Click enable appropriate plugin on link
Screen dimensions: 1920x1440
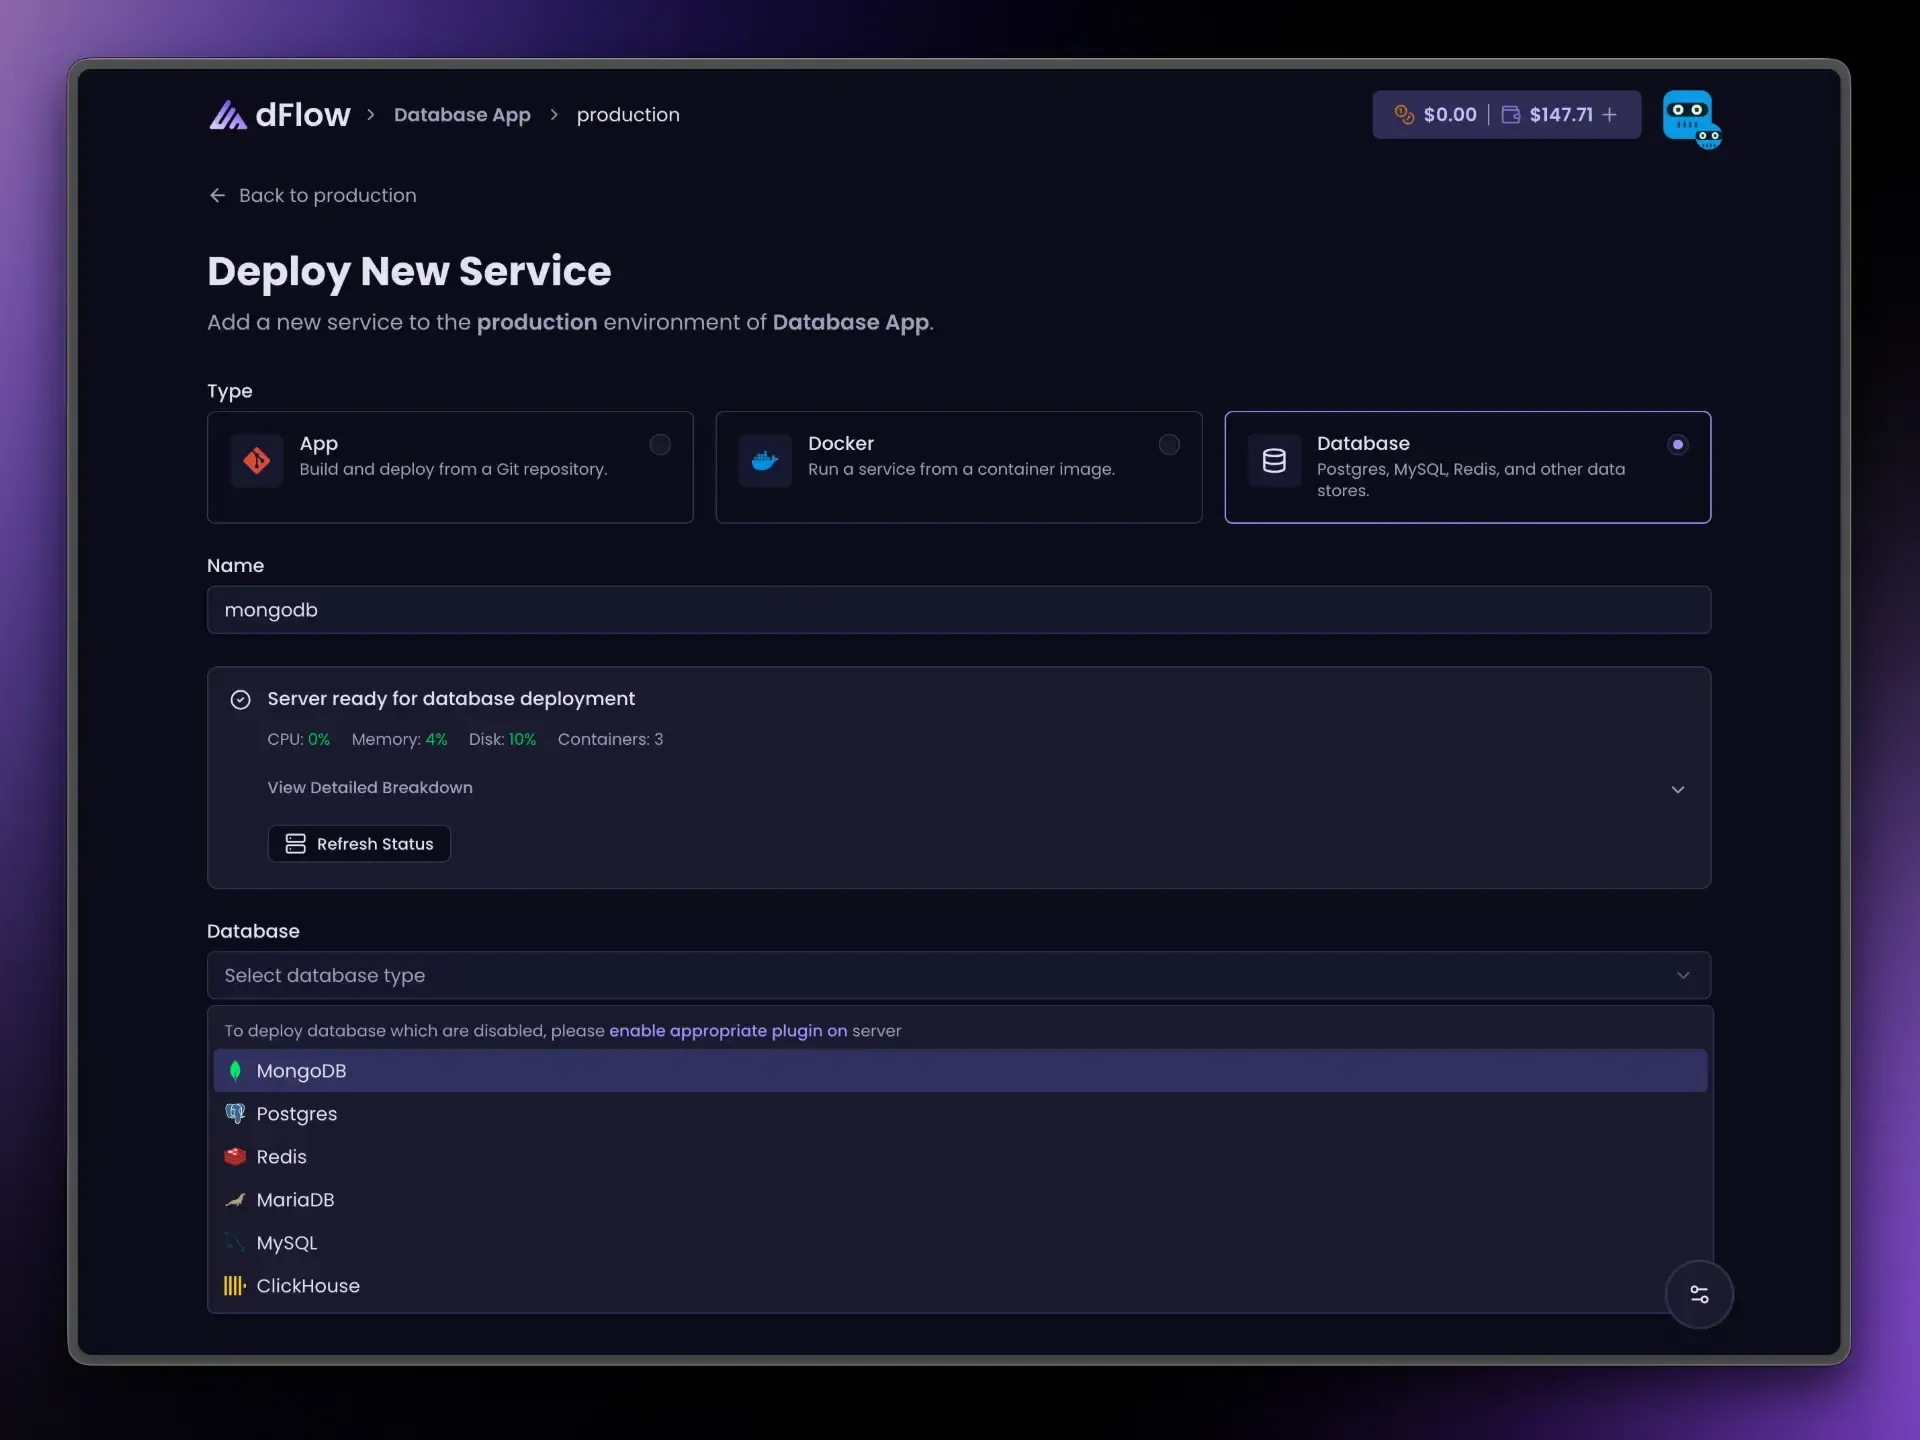pyautogui.click(x=728, y=1031)
